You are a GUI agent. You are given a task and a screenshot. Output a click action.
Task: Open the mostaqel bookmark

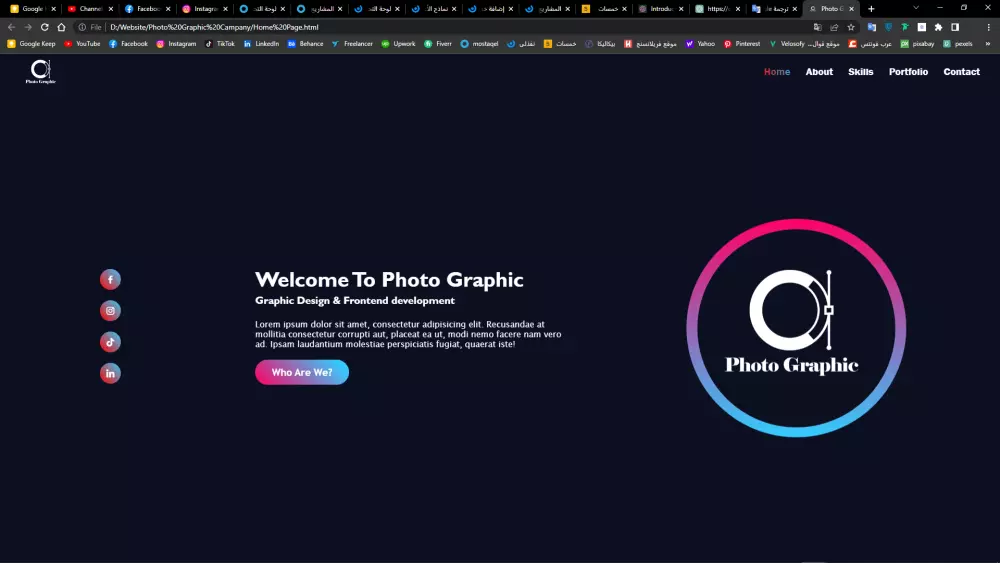[479, 44]
